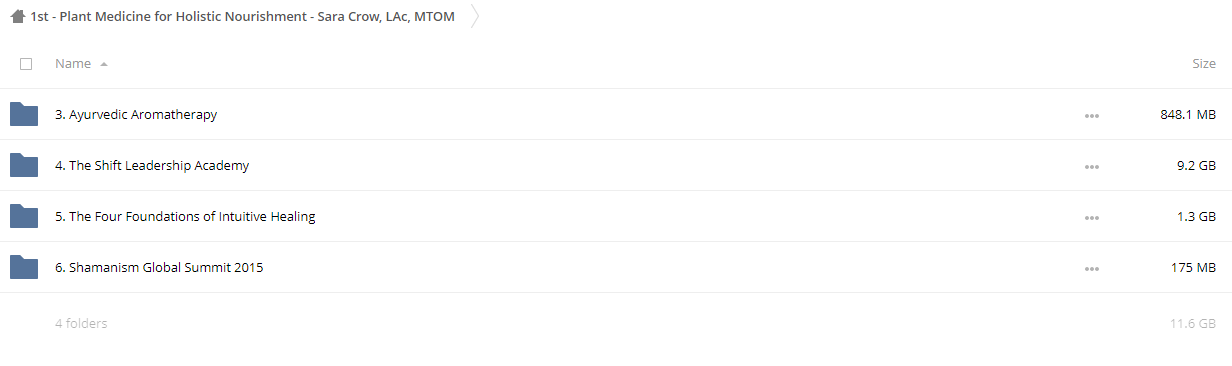Click the home icon in breadcrumb
Viewport: 1232px width, 366px height.
(18, 17)
